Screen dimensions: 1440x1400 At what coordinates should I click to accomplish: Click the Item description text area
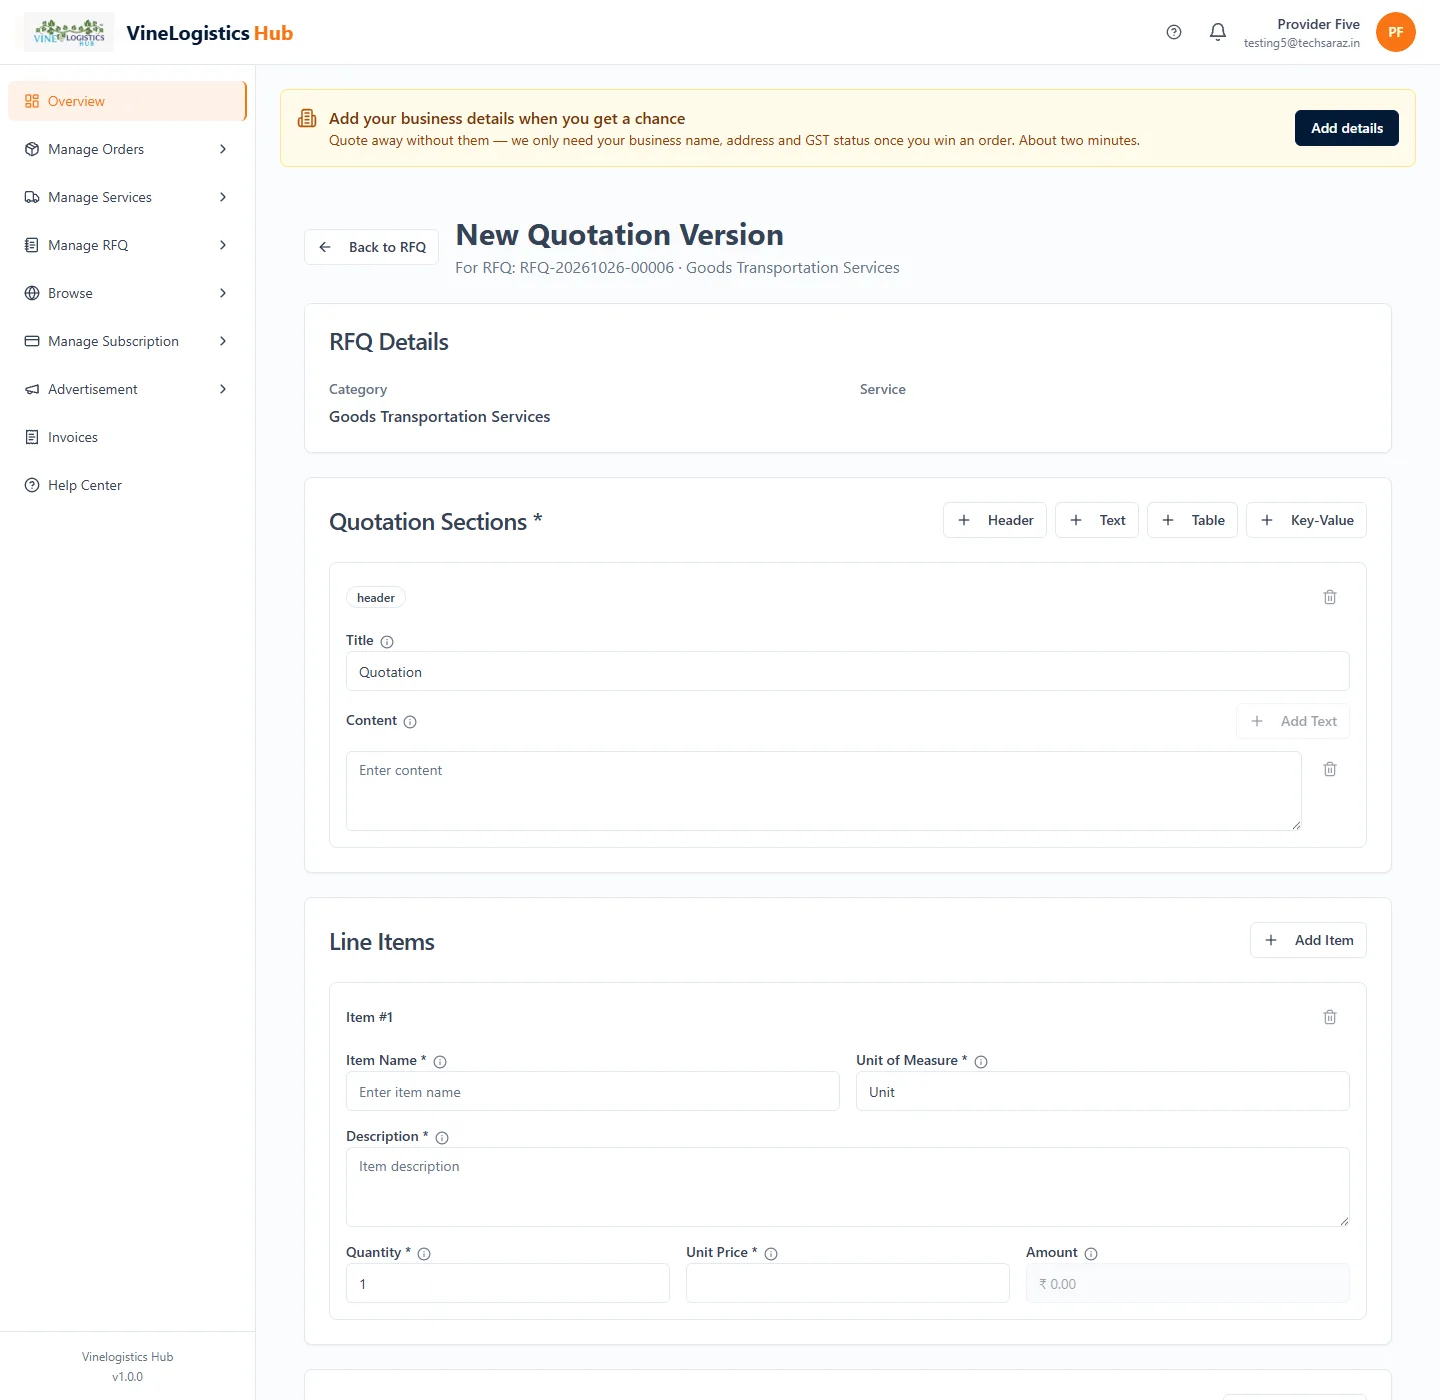(848, 1187)
